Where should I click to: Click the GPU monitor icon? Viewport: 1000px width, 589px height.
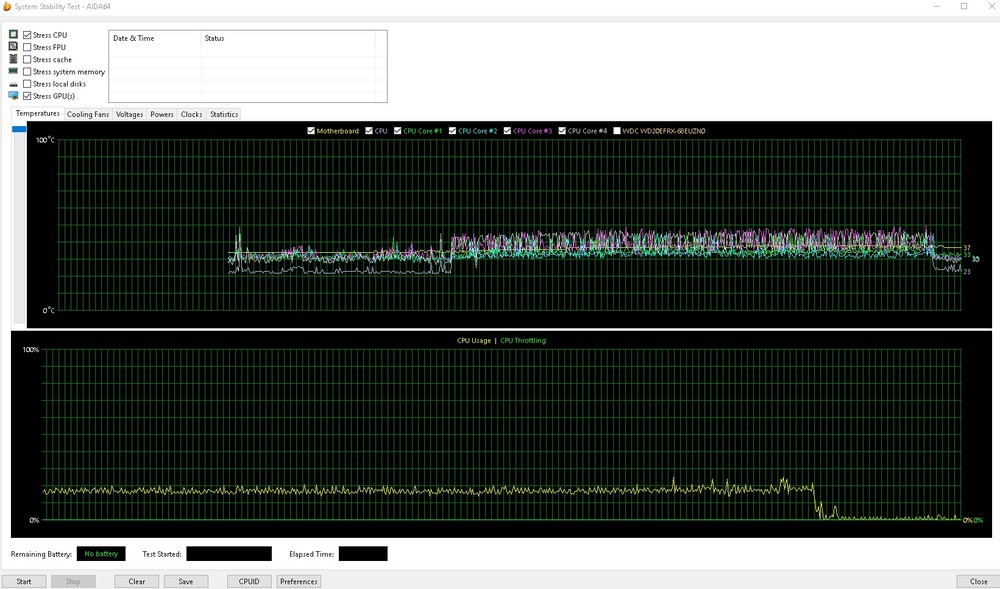13,96
